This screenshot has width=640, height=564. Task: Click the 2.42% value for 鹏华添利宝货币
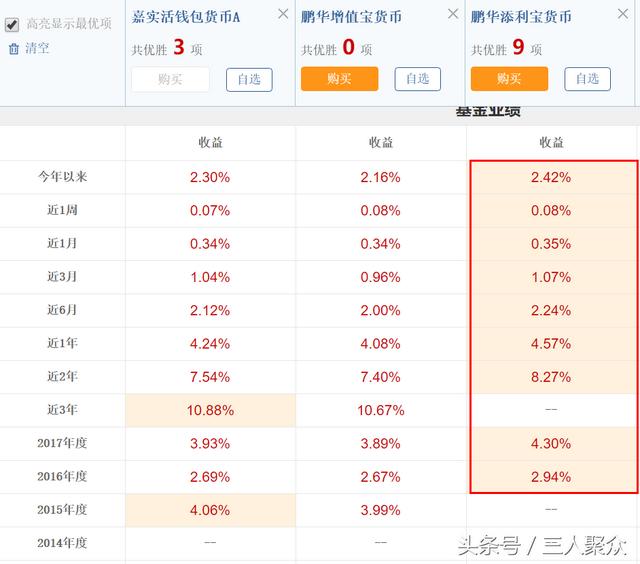pos(551,177)
